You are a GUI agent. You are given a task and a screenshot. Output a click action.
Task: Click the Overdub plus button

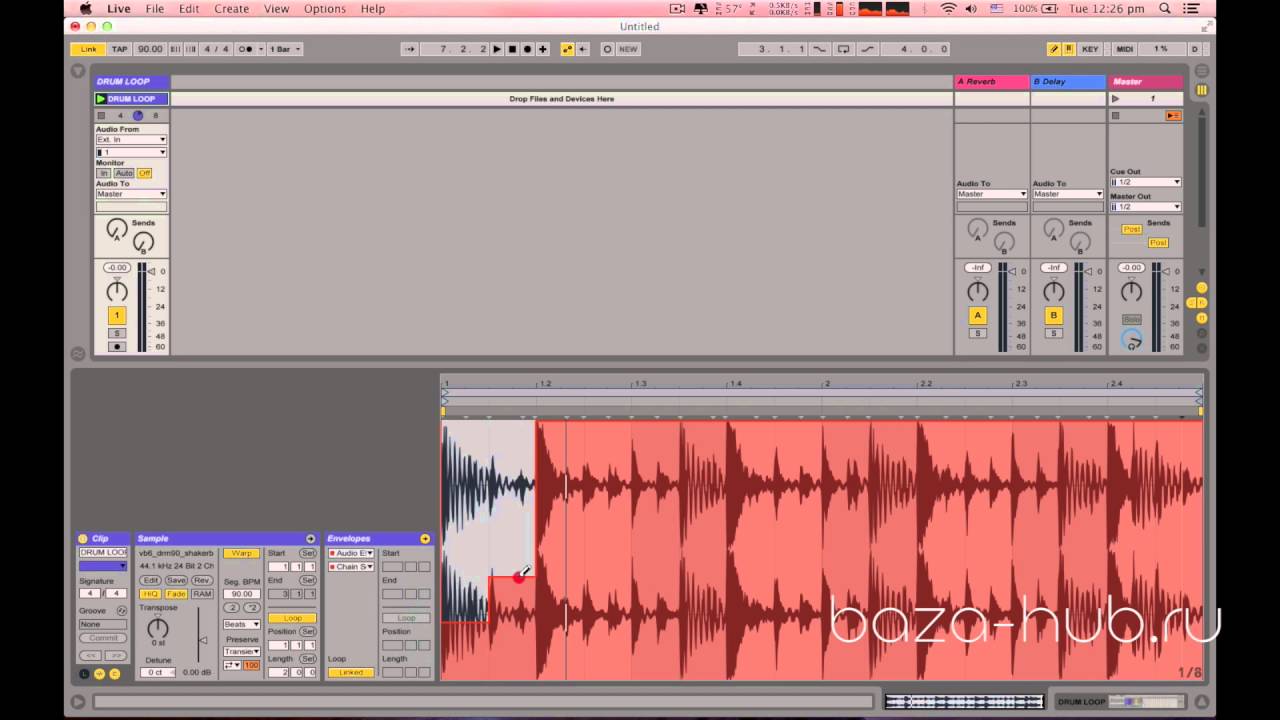click(x=542, y=49)
